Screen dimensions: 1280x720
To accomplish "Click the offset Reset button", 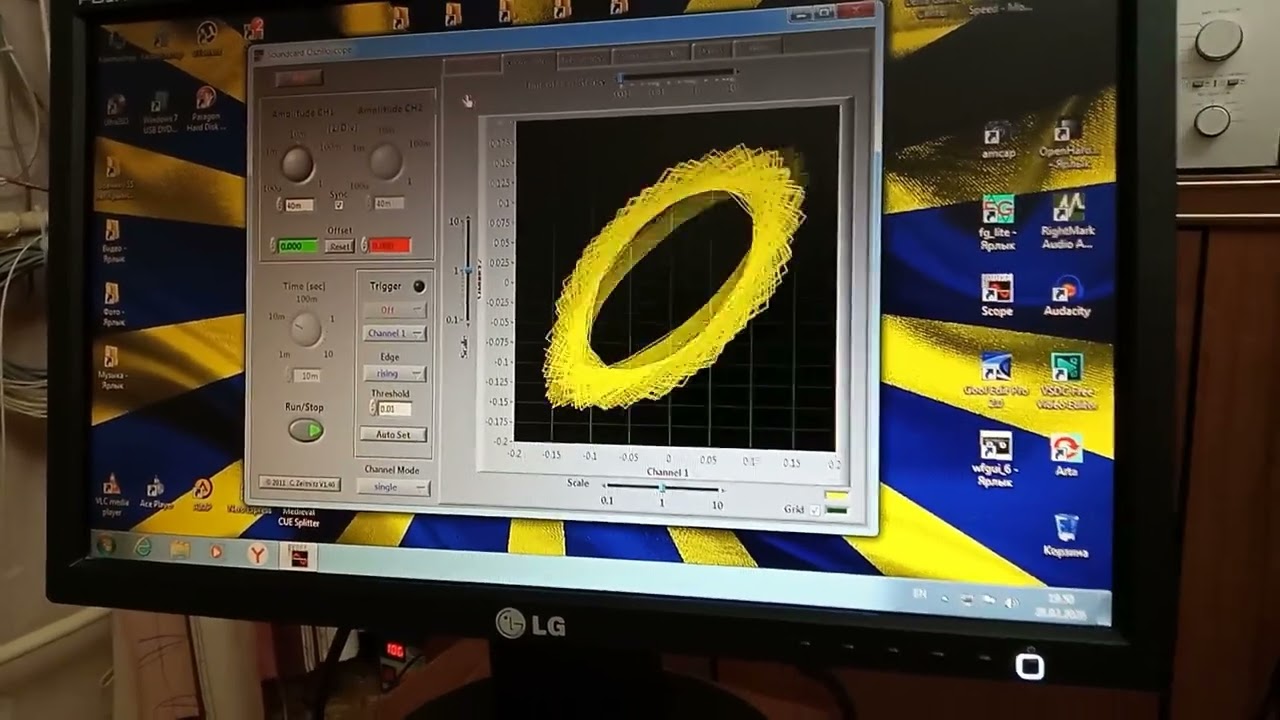I will pyautogui.click(x=339, y=246).
